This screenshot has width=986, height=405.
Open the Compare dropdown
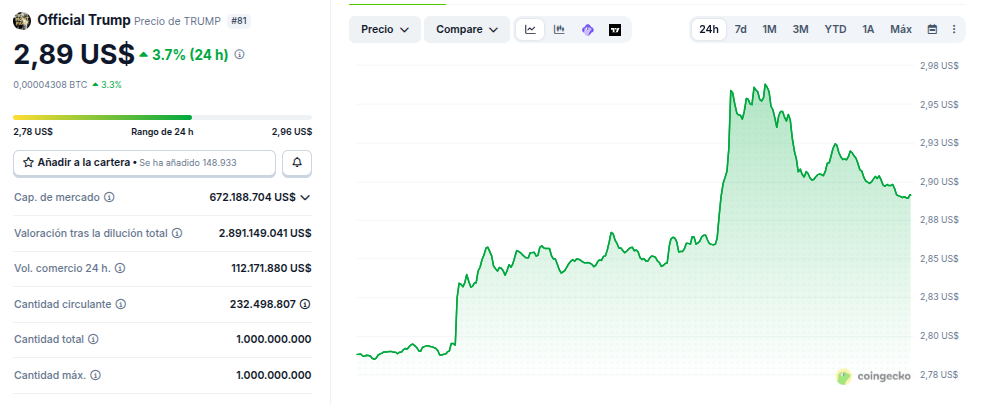(x=466, y=30)
